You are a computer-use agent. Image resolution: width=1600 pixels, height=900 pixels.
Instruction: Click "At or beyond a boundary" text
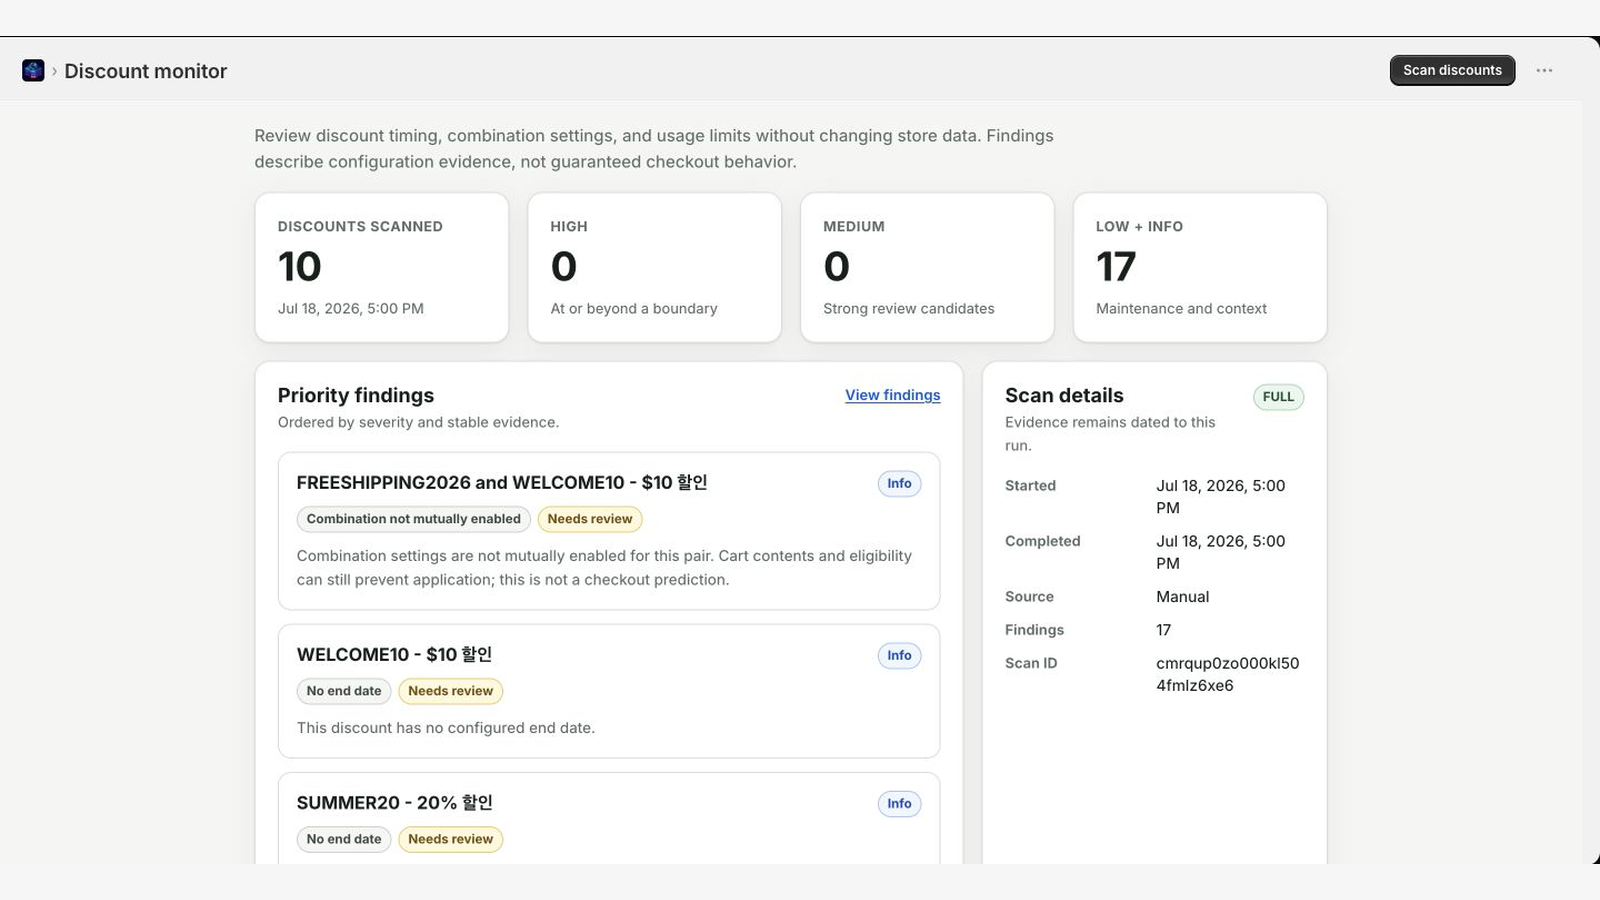pyautogui.click(x=634, y=309)
